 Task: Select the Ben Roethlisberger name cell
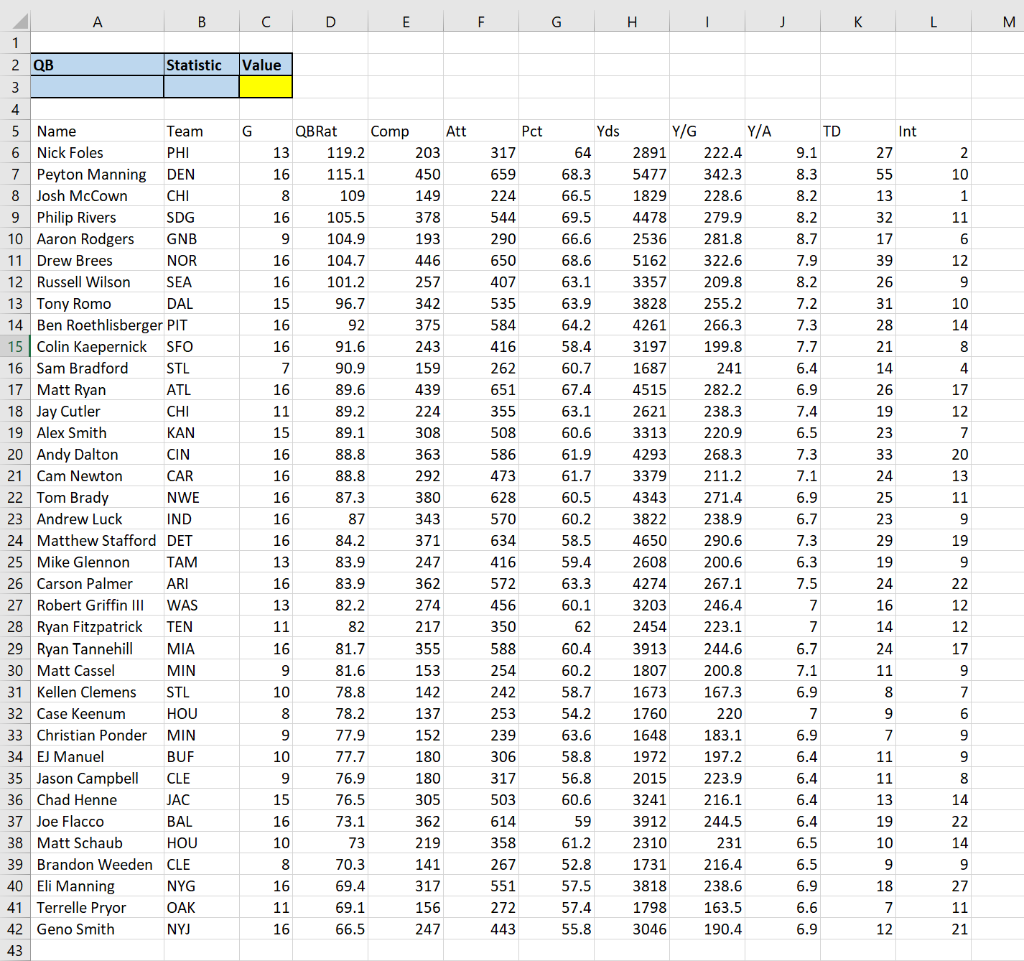(x=97, y=325)
